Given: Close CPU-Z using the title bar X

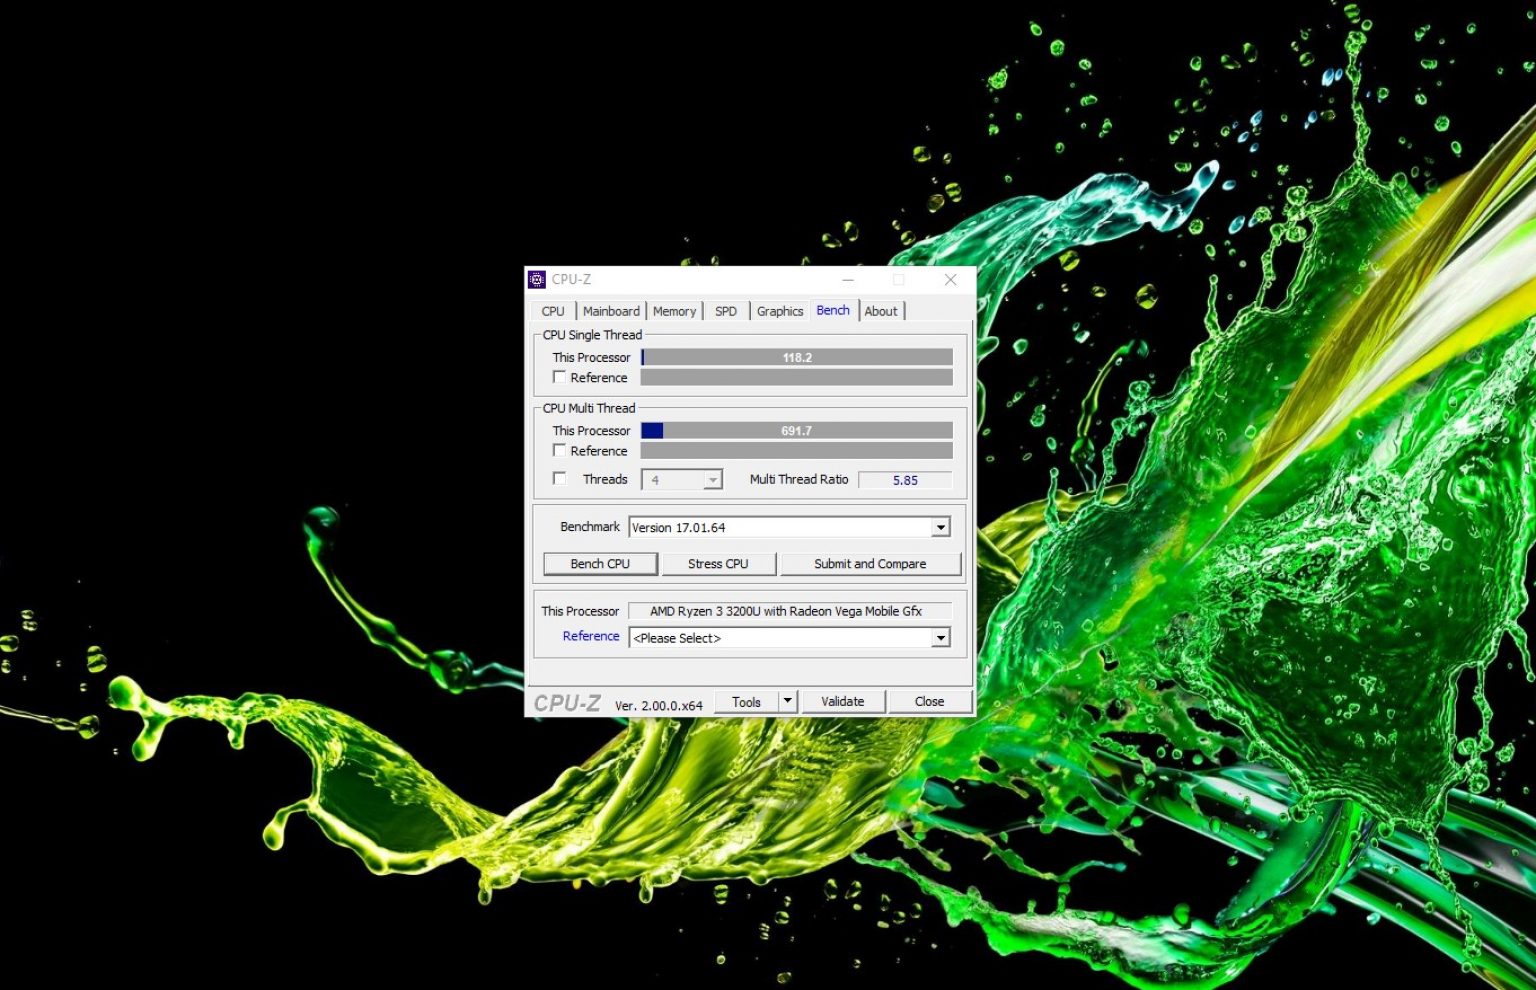Looking at the screenshot, I should (x=950, y=280).
